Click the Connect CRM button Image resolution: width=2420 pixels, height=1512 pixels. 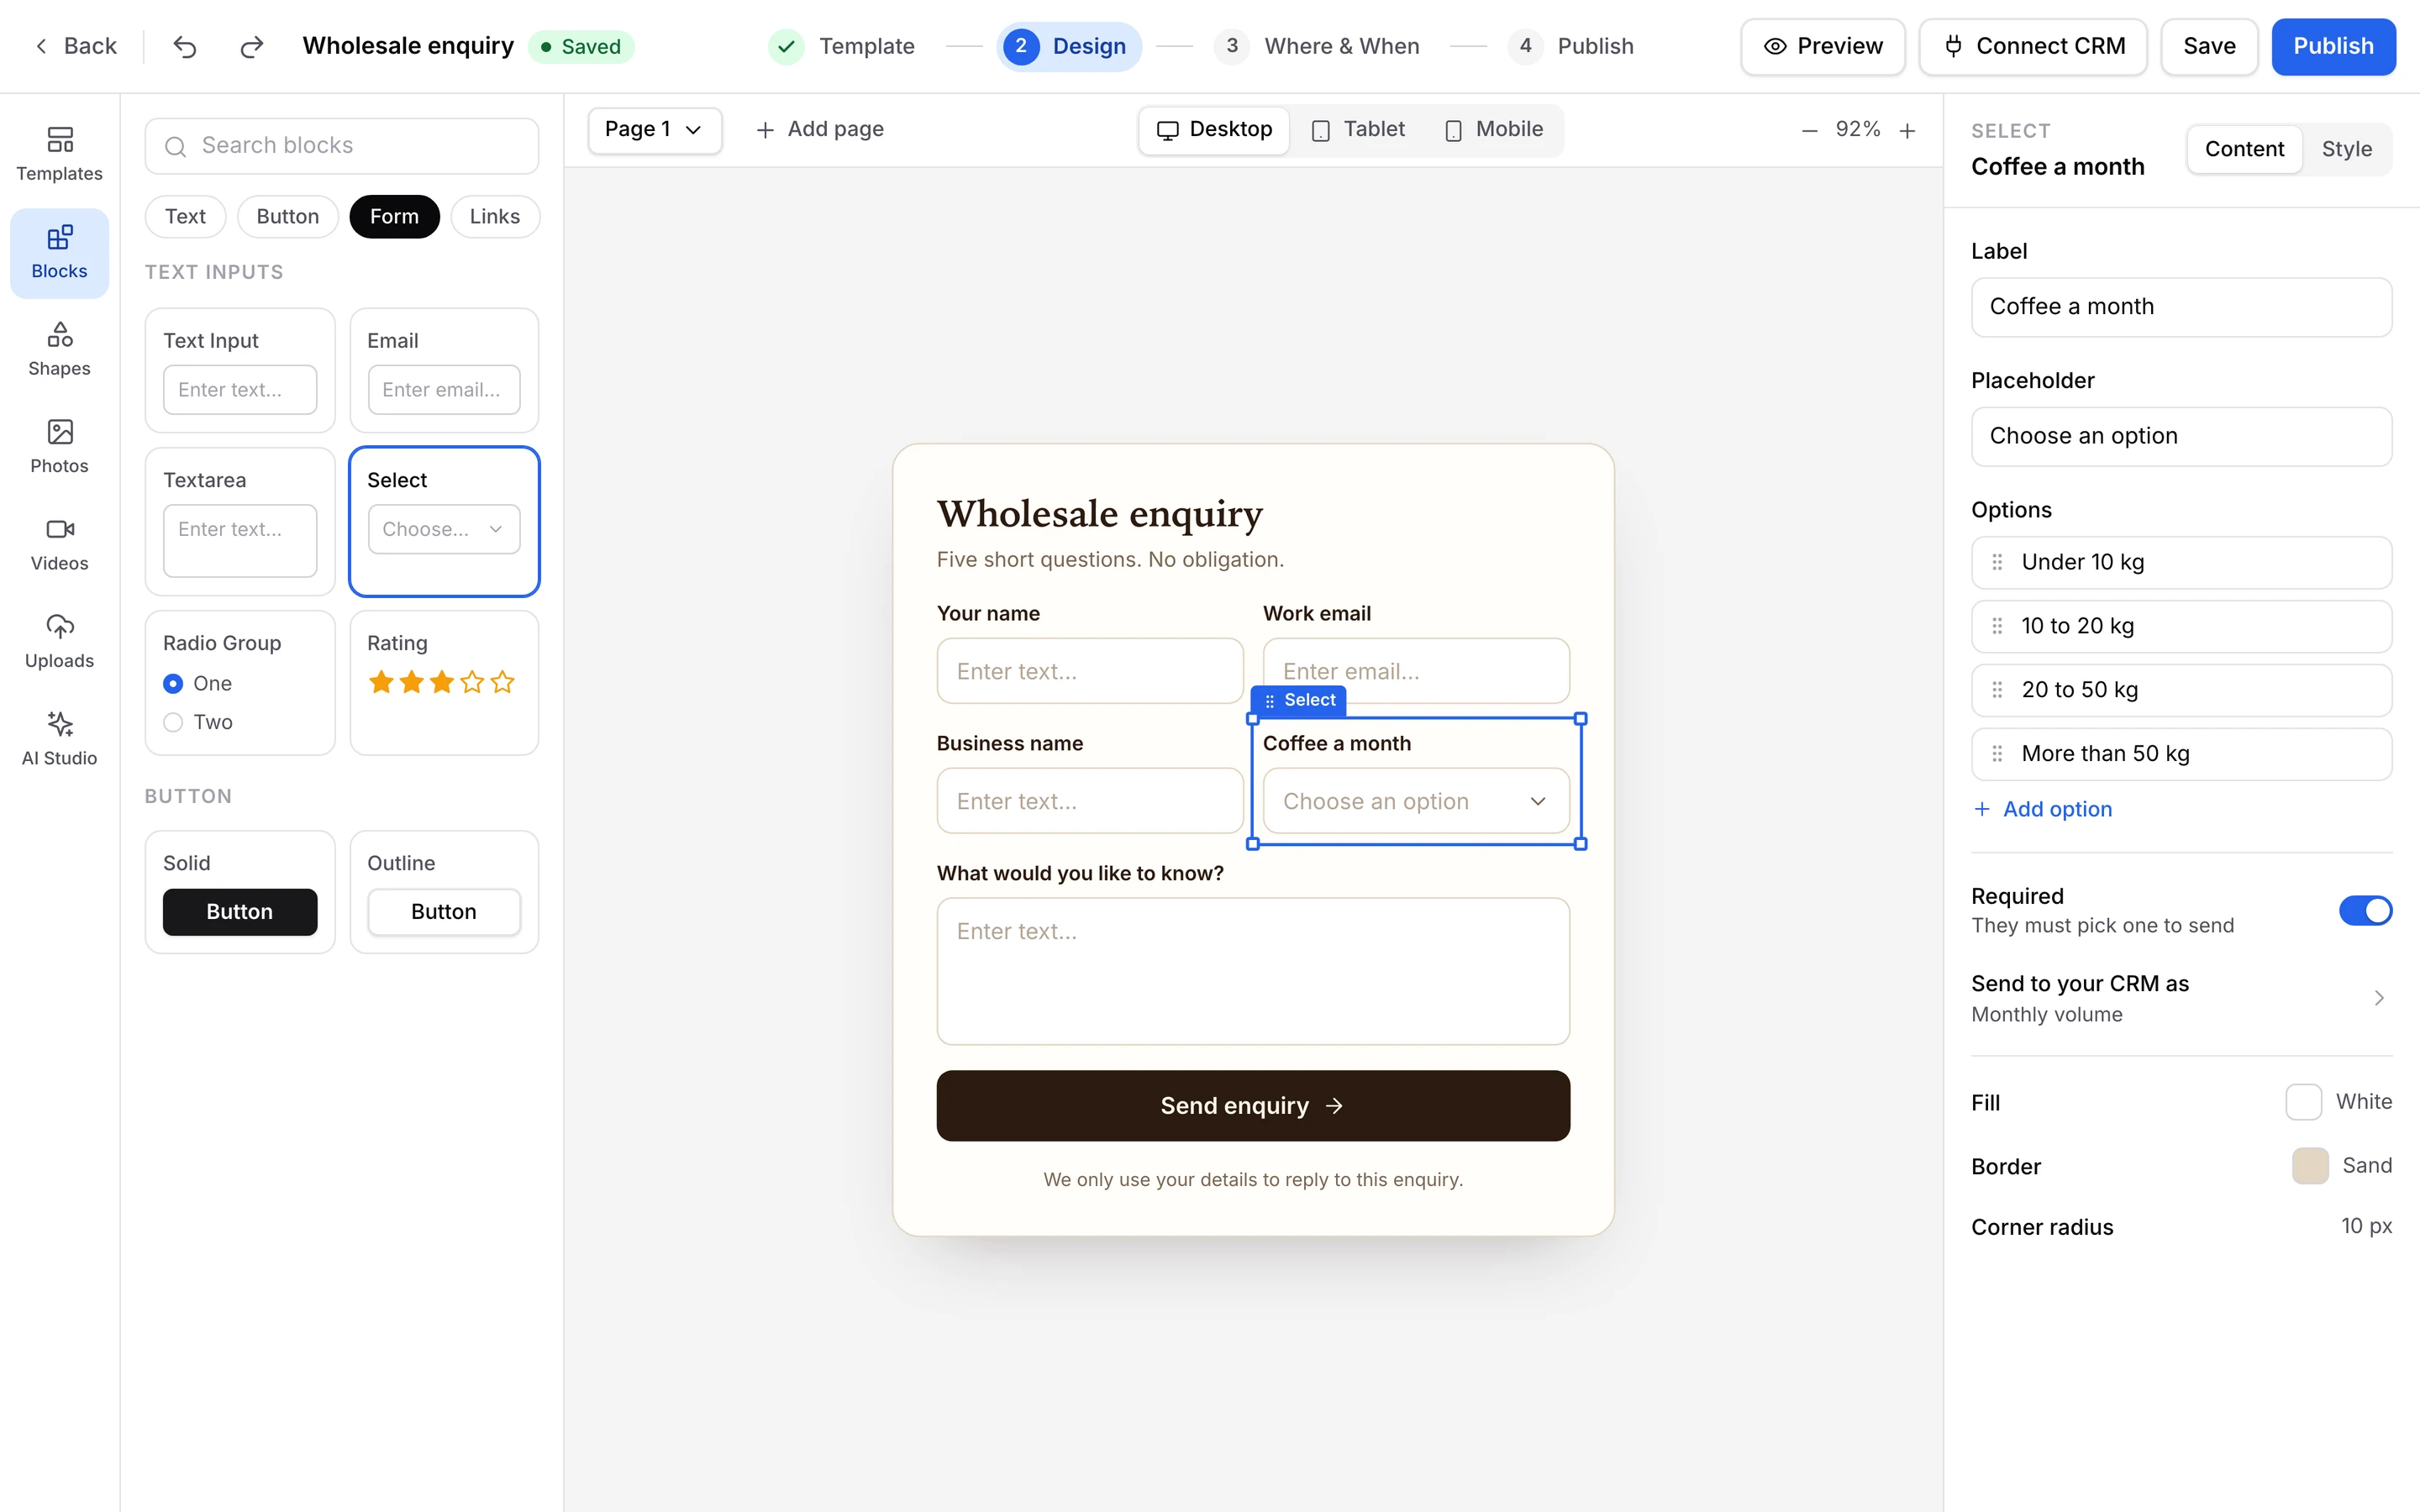pos(2033,46)
